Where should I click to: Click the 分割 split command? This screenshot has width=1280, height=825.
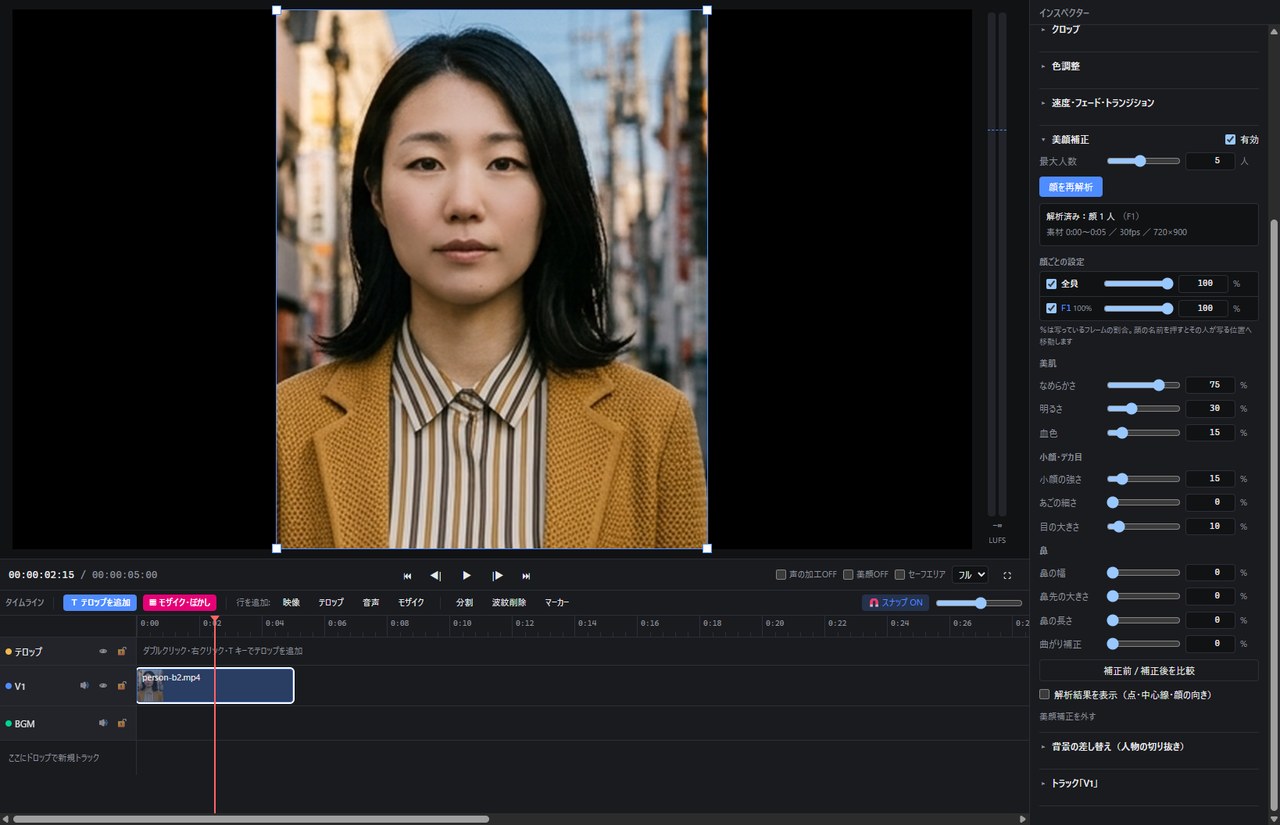click(464, 603)
